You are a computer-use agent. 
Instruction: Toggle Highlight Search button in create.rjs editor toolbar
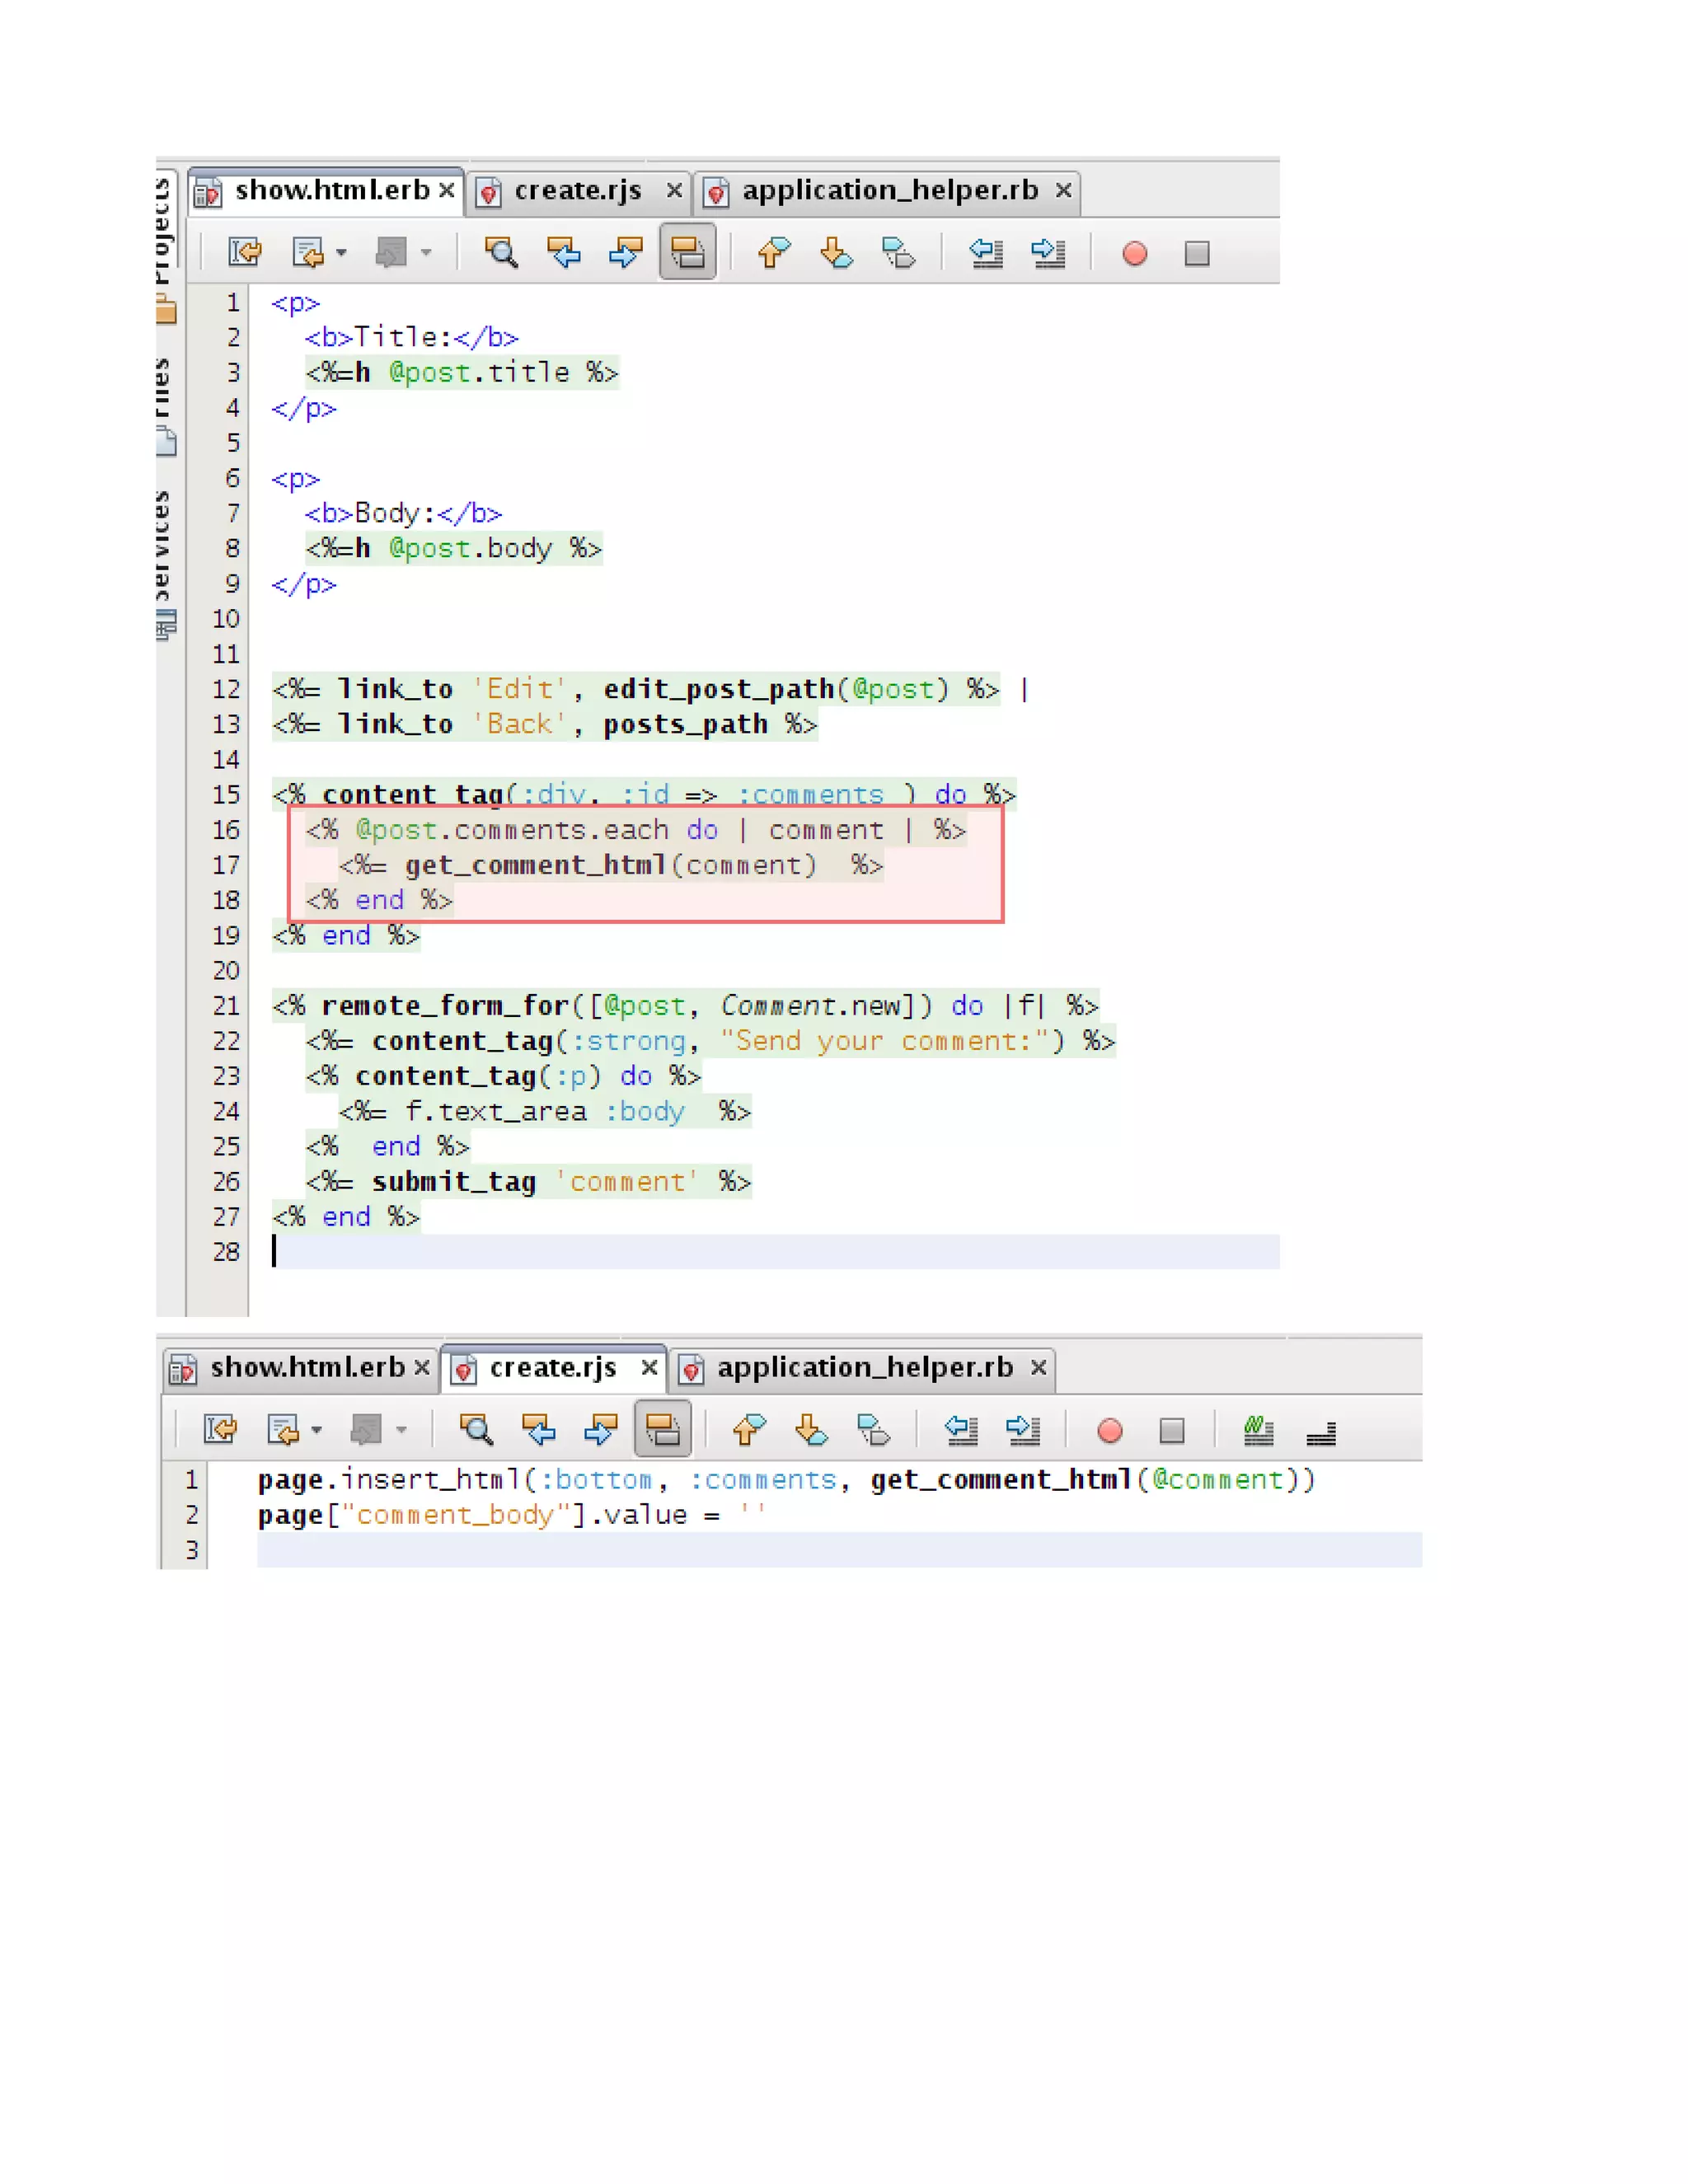(x=663, y=1430)
